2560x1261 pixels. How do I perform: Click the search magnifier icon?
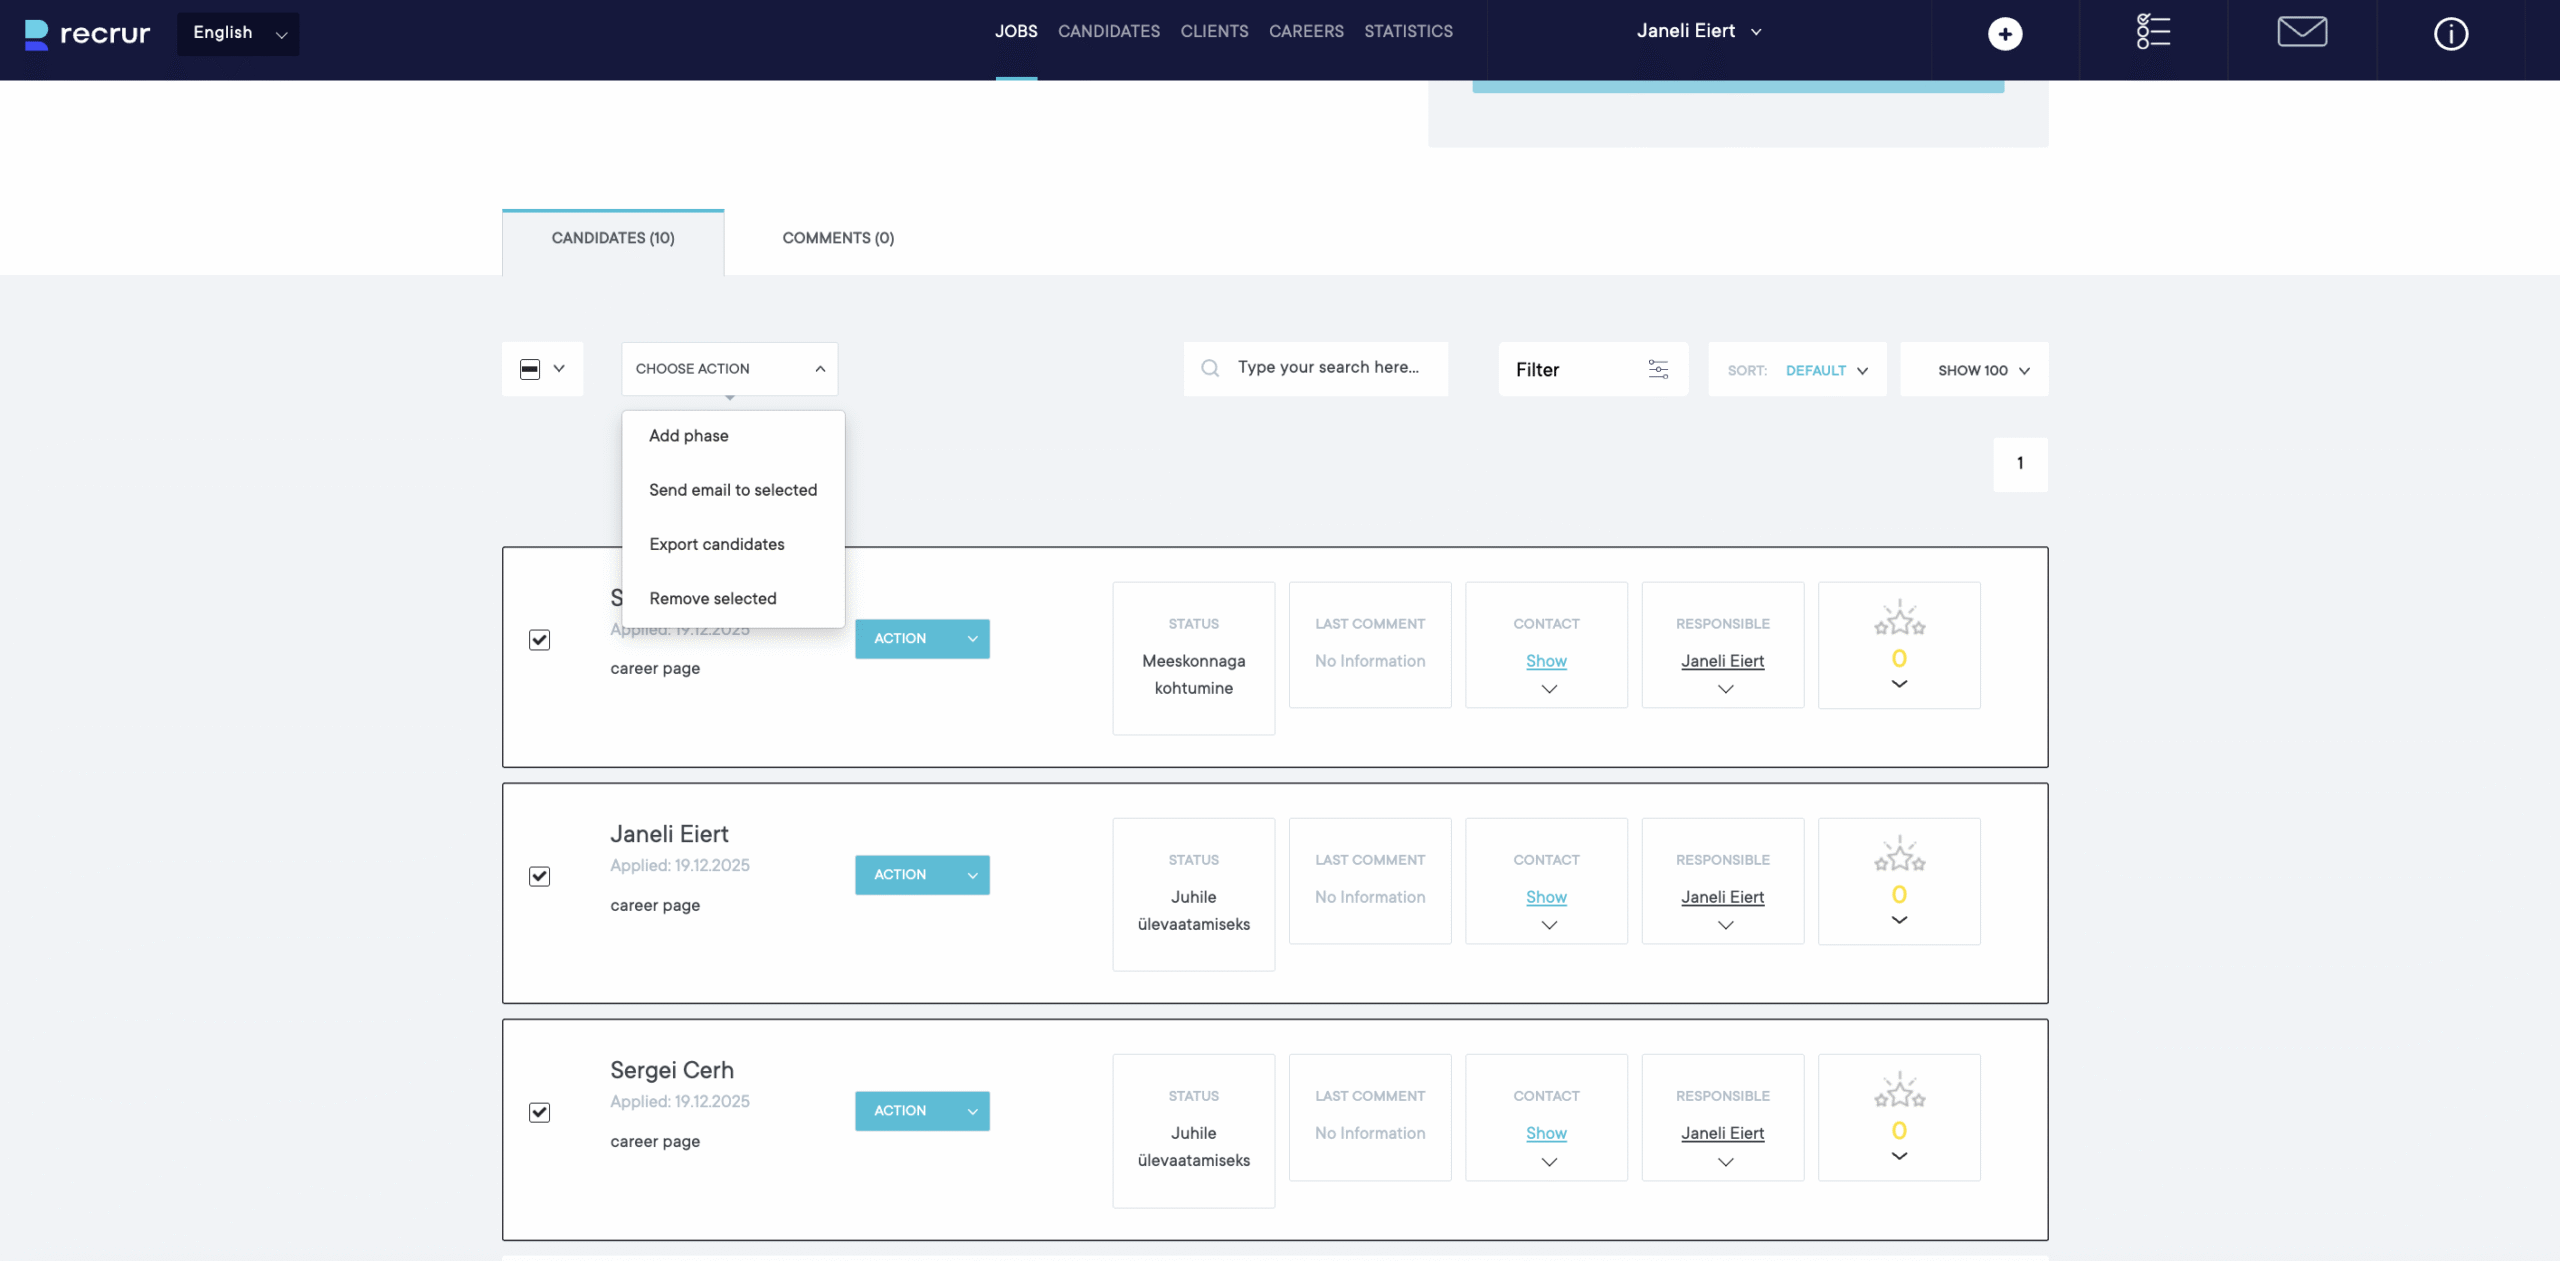(1210, 368)
